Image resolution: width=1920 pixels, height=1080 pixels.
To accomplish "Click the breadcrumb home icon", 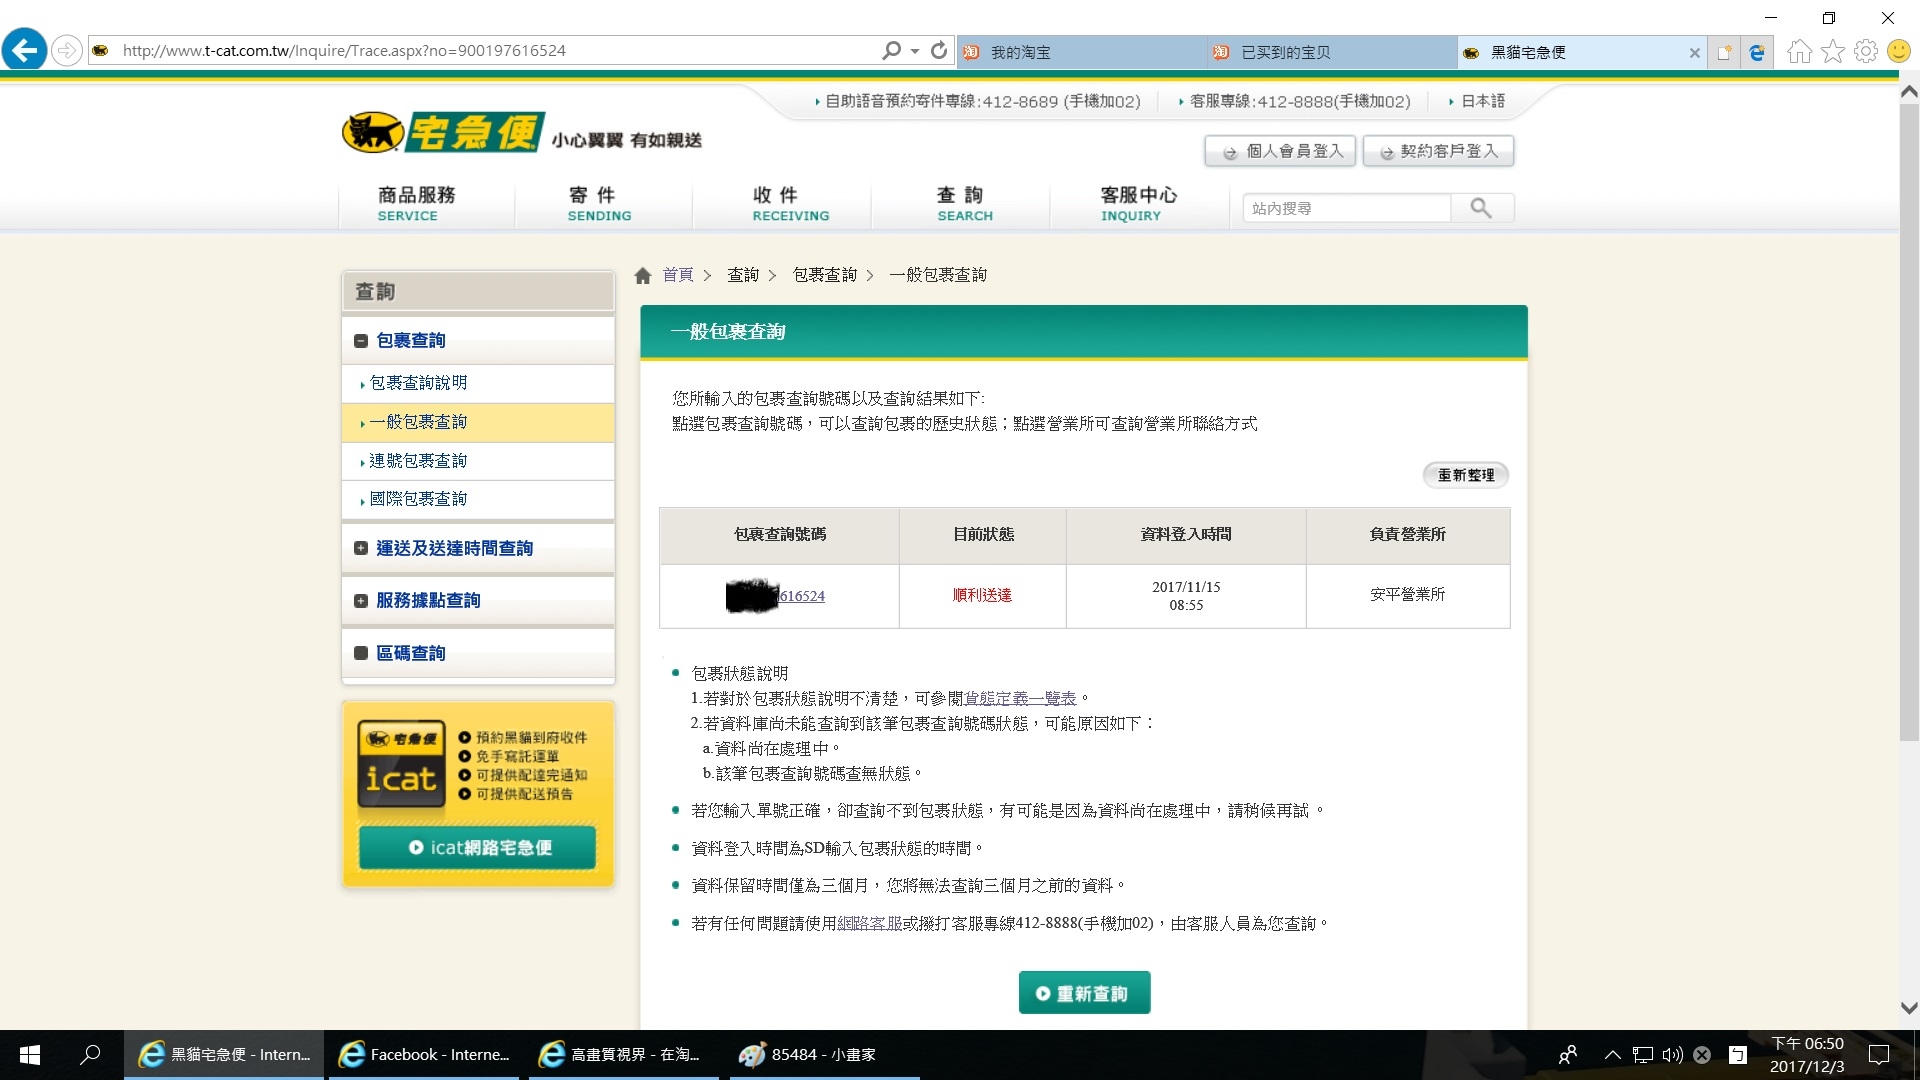I will tap(643, 275).
